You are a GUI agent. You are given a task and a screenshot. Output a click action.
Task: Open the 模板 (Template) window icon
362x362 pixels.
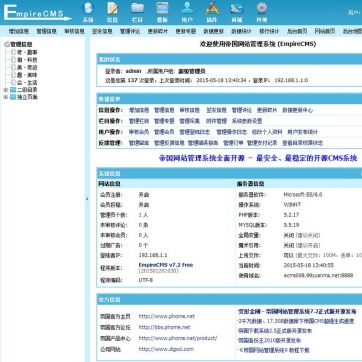click(162, 8)
